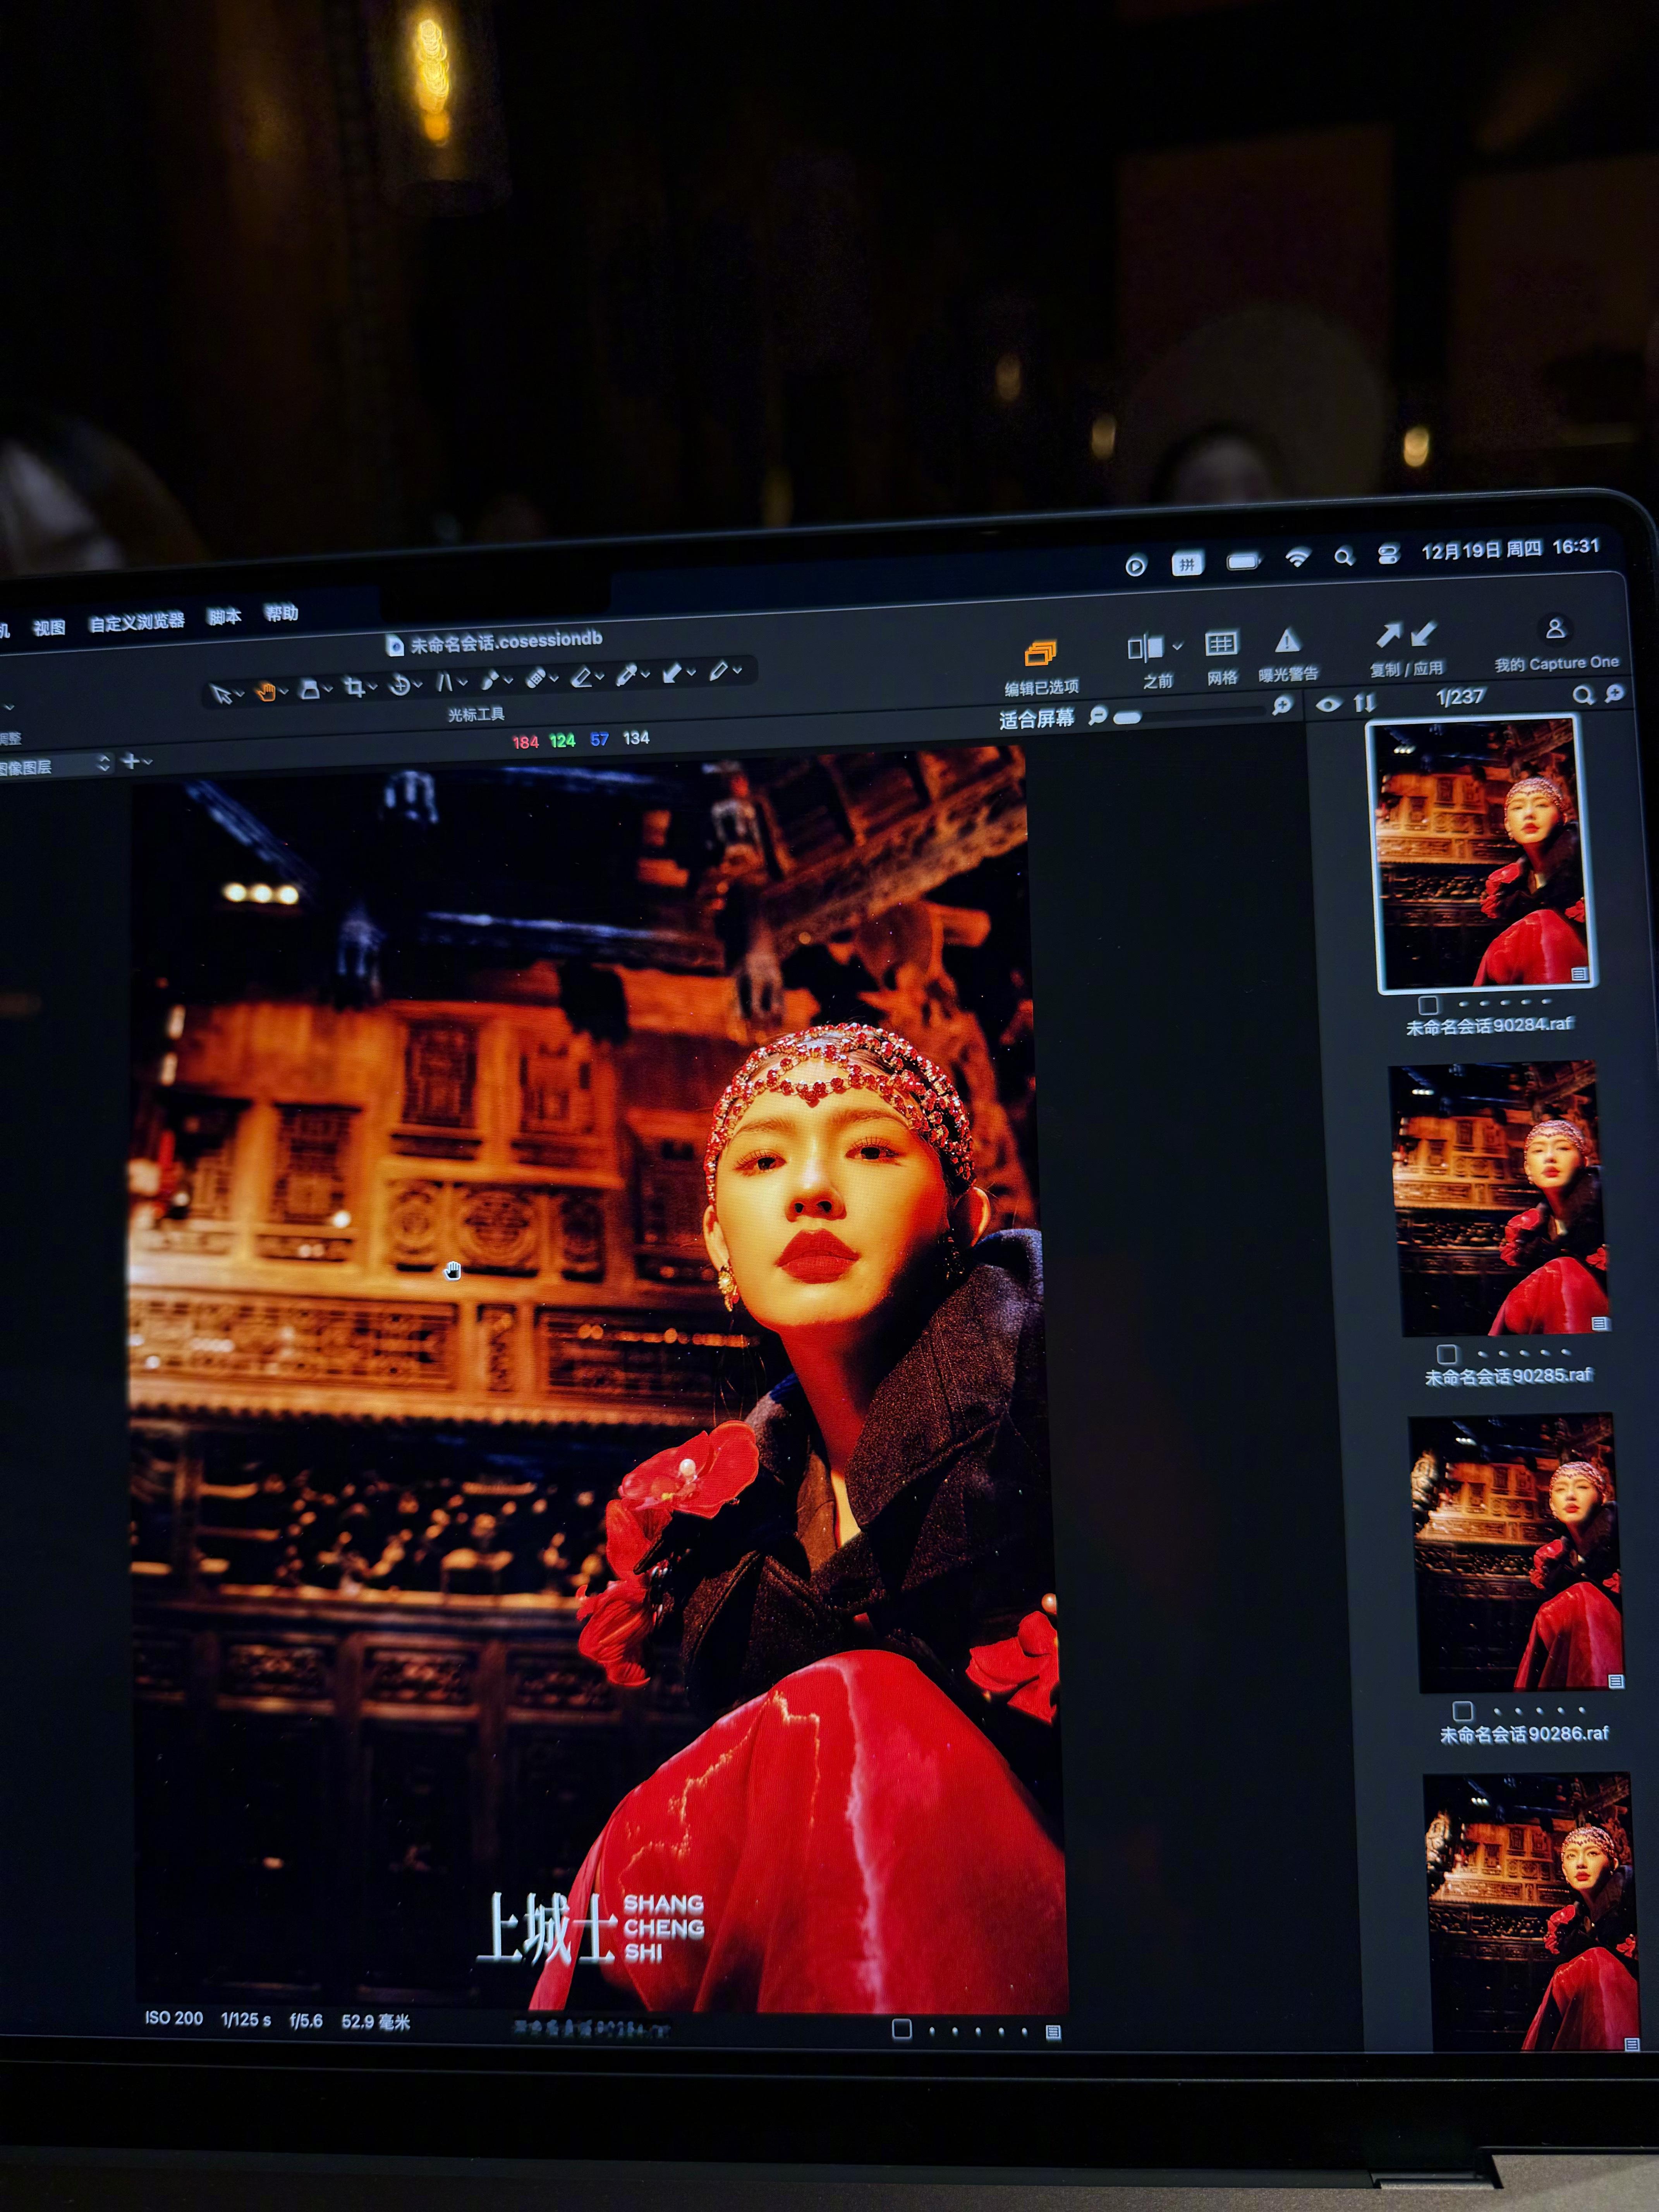Open Spotlight search in menu bar
Viewport: 1659px width, 2212px height.
click(1344, 557)
